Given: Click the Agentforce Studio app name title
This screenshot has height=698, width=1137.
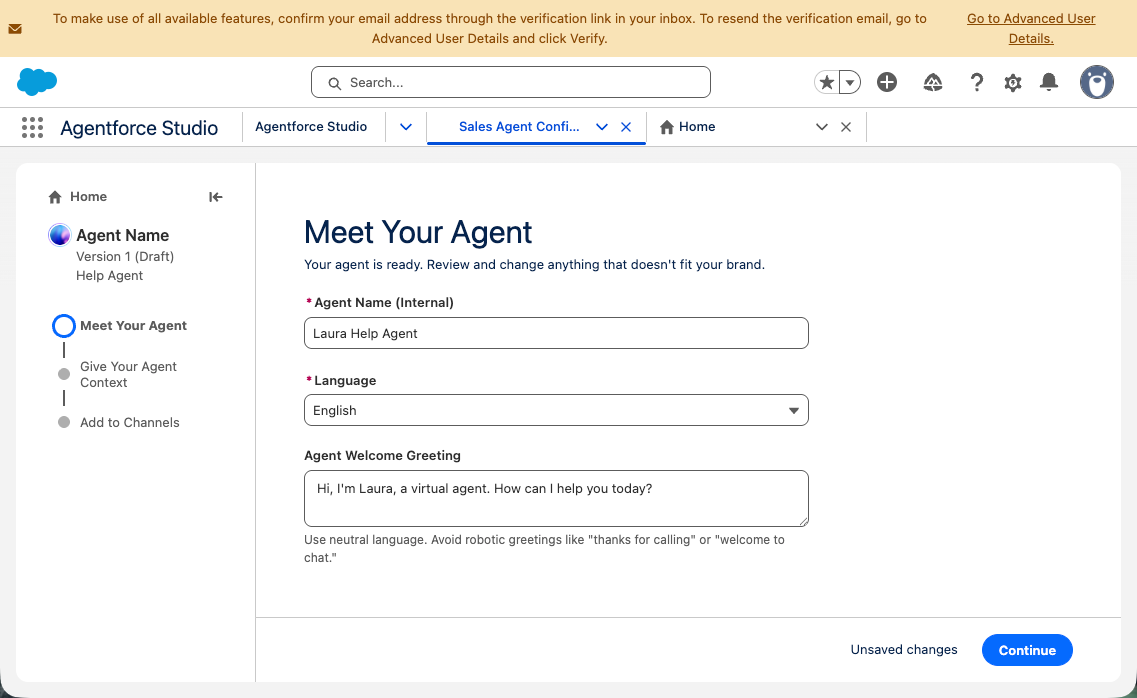Looking at the screenshot, I should [x=139, y=128].
